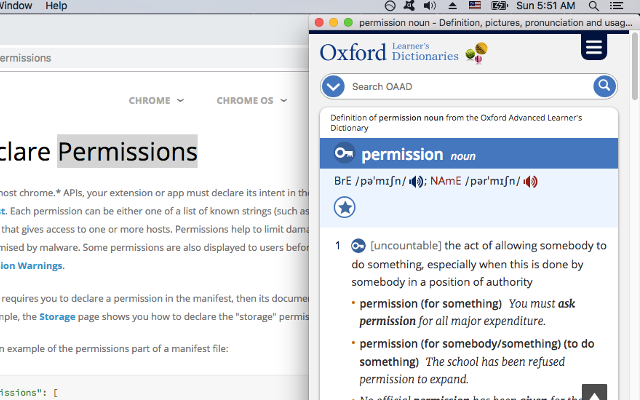Click the docs page address bar text
640x400 pixels.
(25, 58)
